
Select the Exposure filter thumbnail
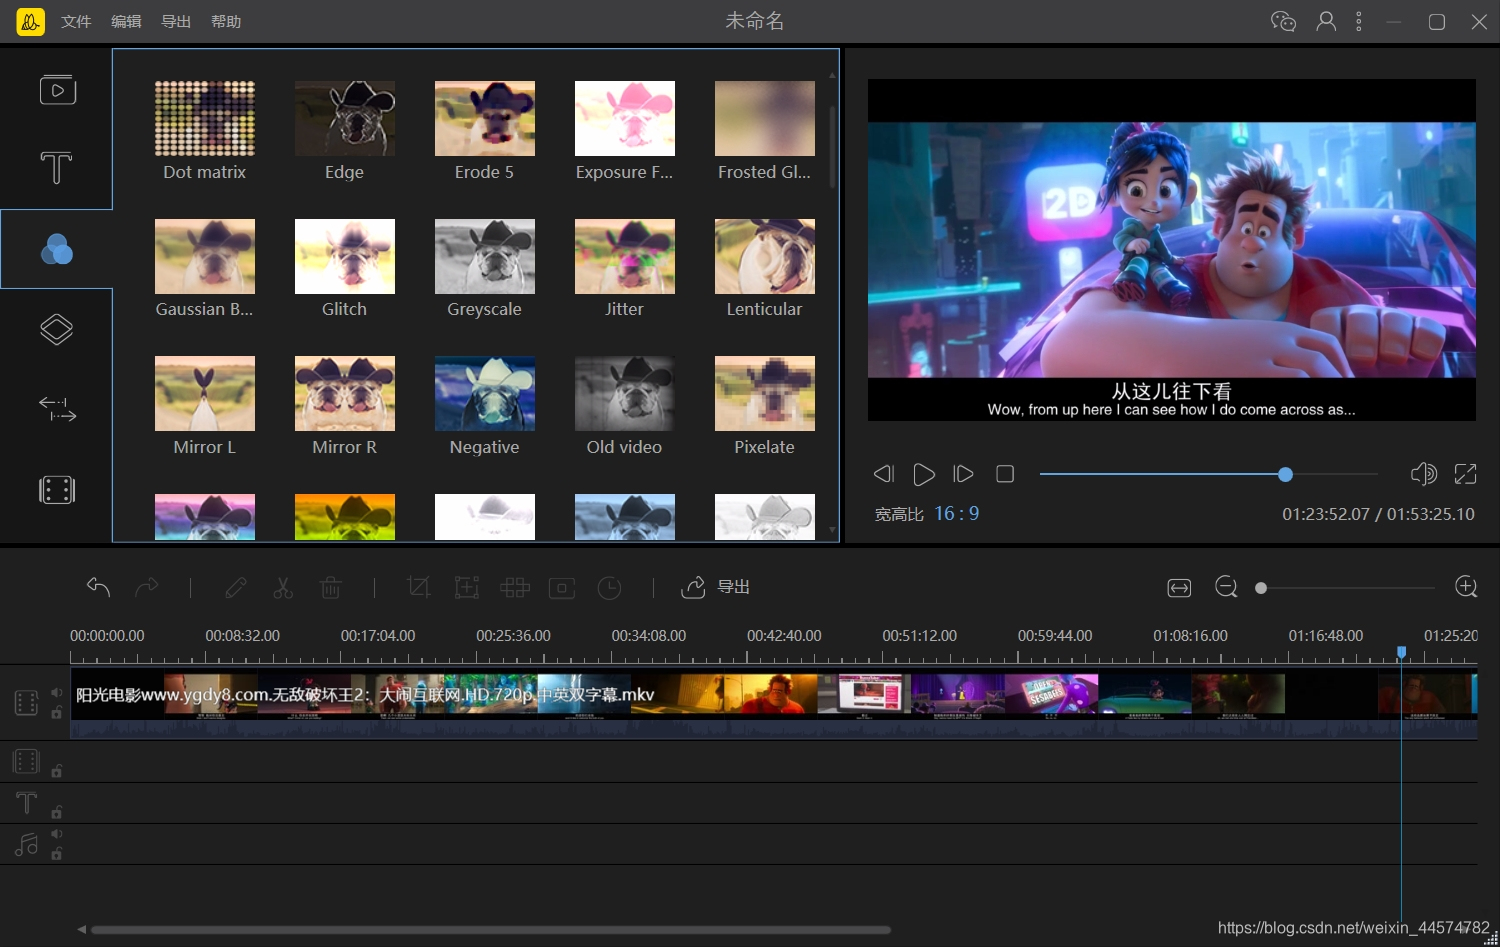(x=625, y=118)
